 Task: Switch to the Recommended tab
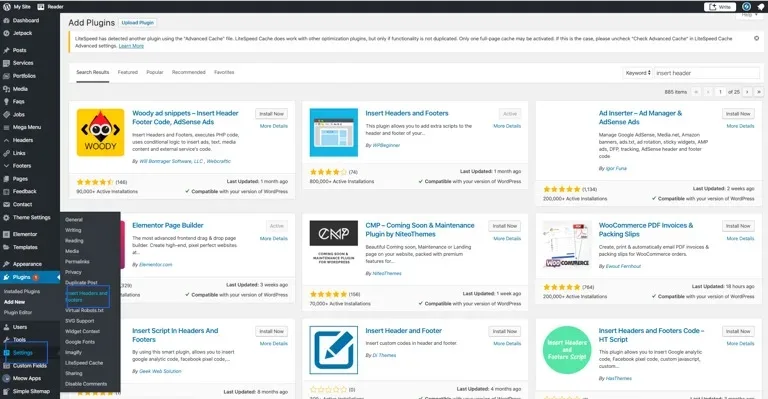coord(189,72)
